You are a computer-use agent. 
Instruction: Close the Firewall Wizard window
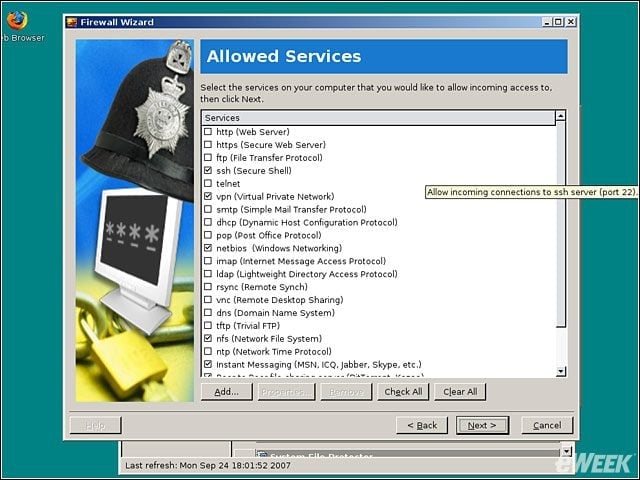click(x=571, y=22)
